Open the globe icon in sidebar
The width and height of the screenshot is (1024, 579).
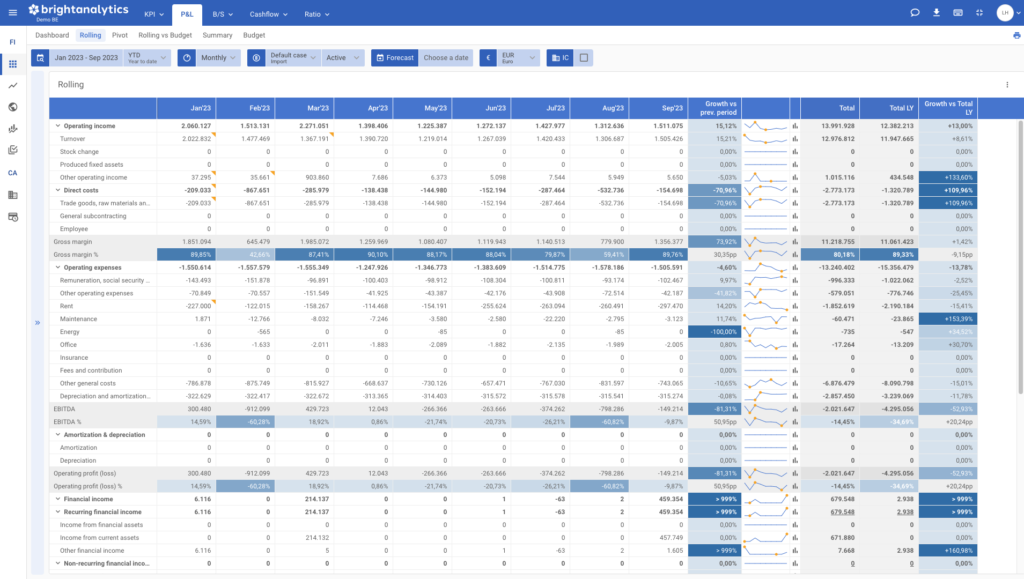12,107
